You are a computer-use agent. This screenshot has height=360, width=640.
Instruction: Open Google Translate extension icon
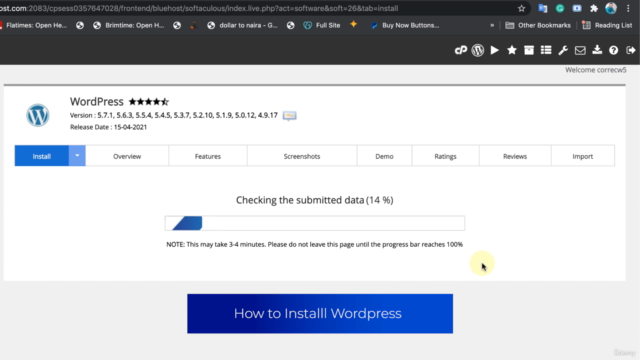coord(542,8)
